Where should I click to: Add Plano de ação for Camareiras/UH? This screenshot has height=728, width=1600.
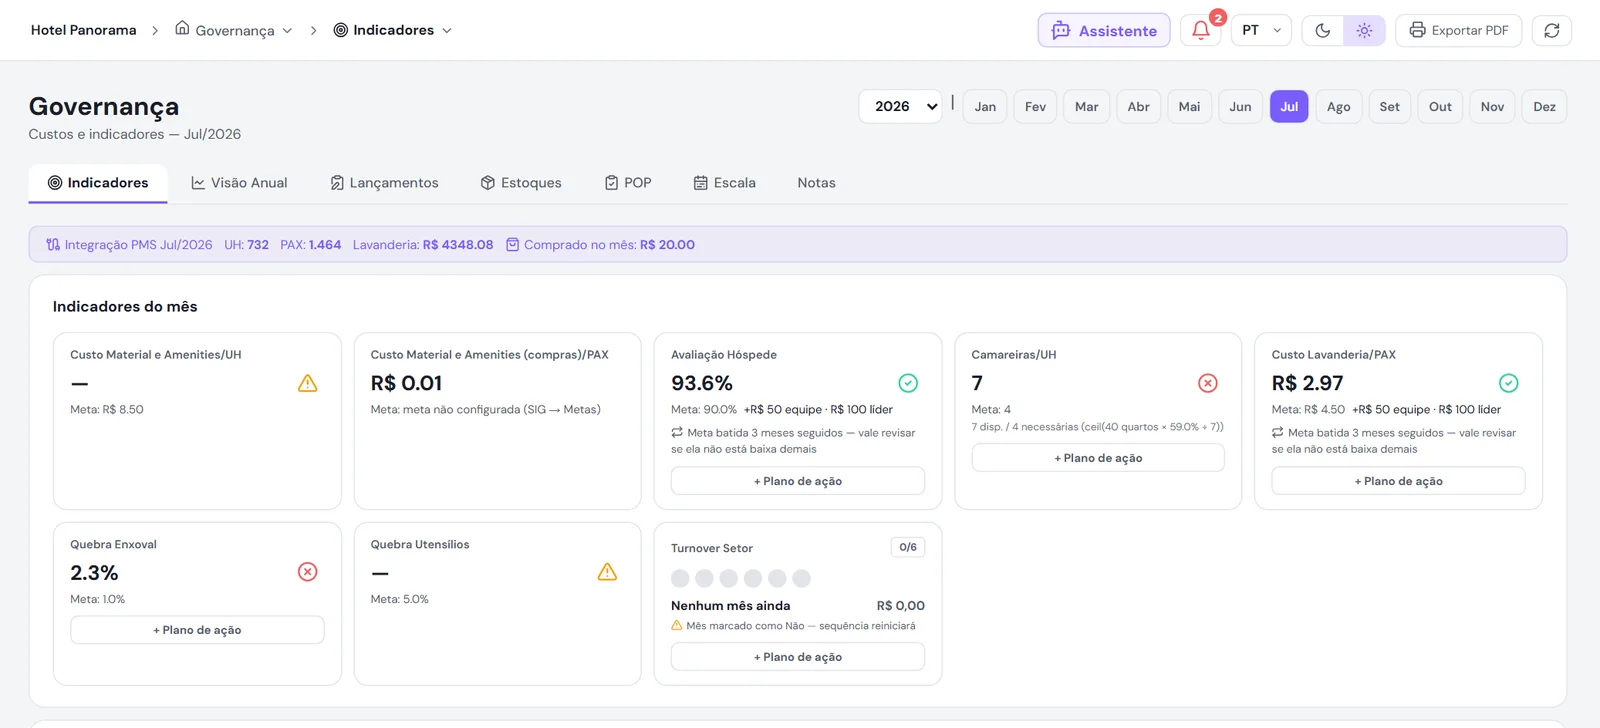[x=1098, y=458]
